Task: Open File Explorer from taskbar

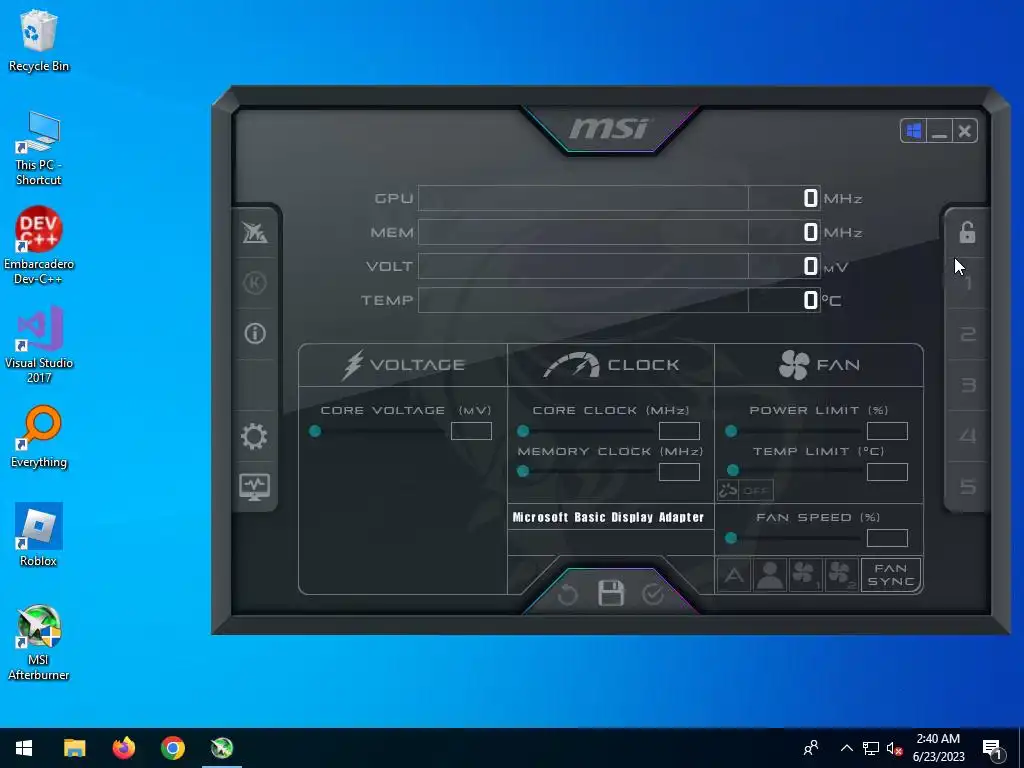Action: point(74,748)
